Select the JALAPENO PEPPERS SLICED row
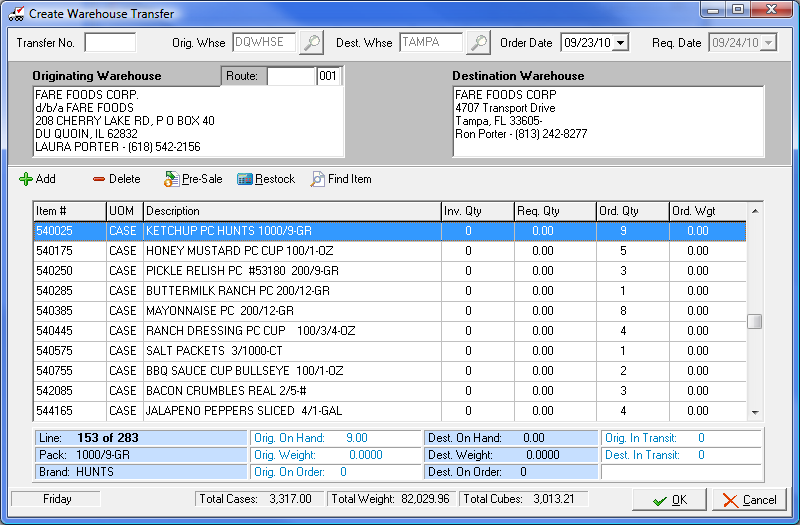Viewport: 800px width, 525px height. pos(390,411)
